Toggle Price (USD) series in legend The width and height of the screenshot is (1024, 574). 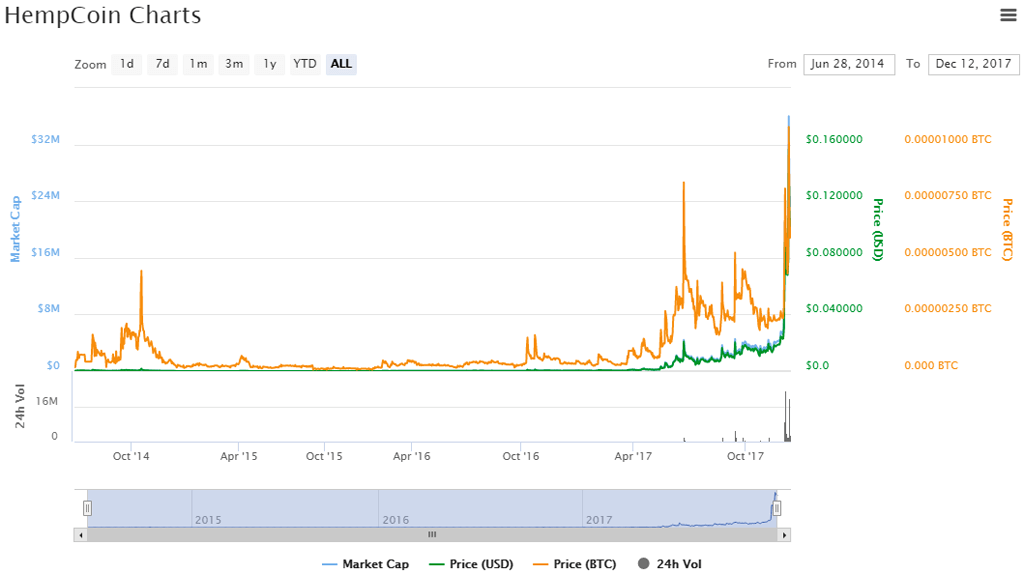[472, 564]
